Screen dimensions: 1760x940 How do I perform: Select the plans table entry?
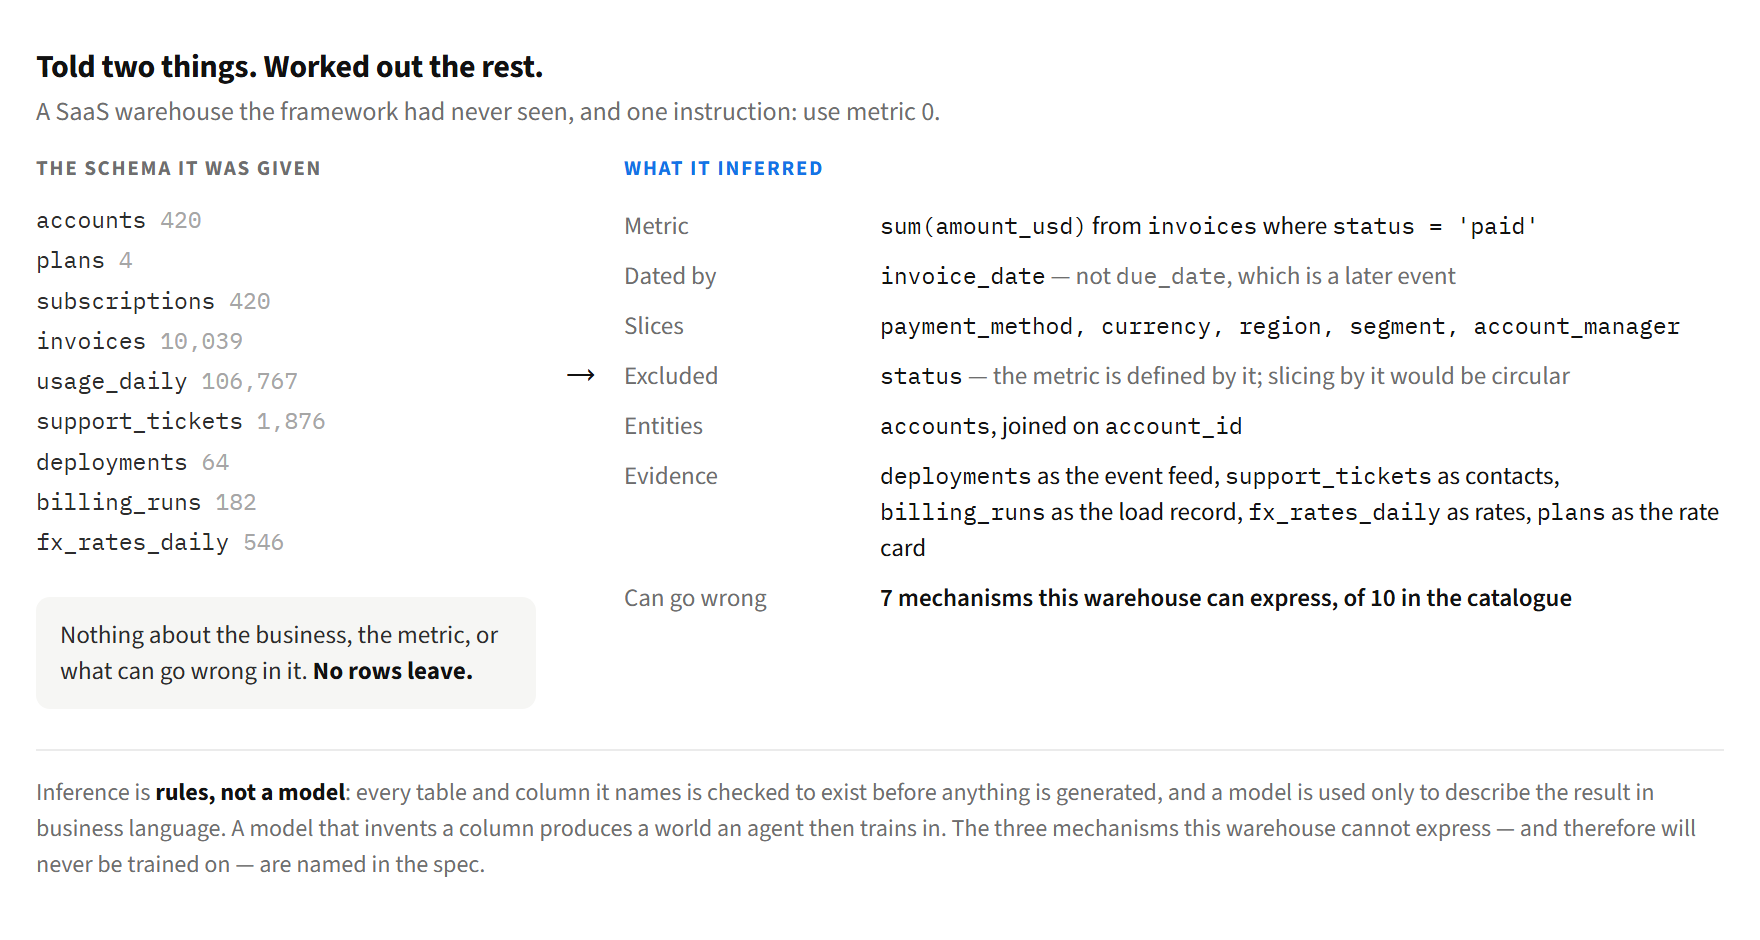coord(85,261)
